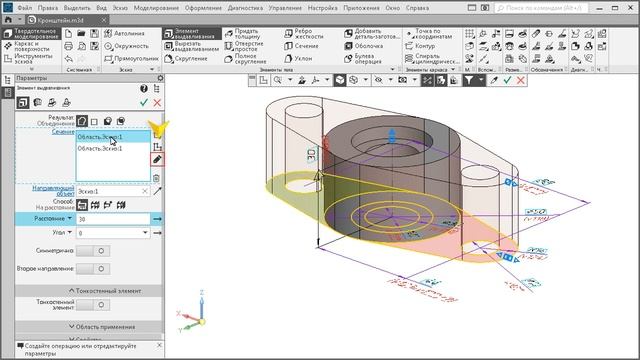Select Отверстие простое hole tool
This screenshot has height=360, width=640.
click(244, 46)
